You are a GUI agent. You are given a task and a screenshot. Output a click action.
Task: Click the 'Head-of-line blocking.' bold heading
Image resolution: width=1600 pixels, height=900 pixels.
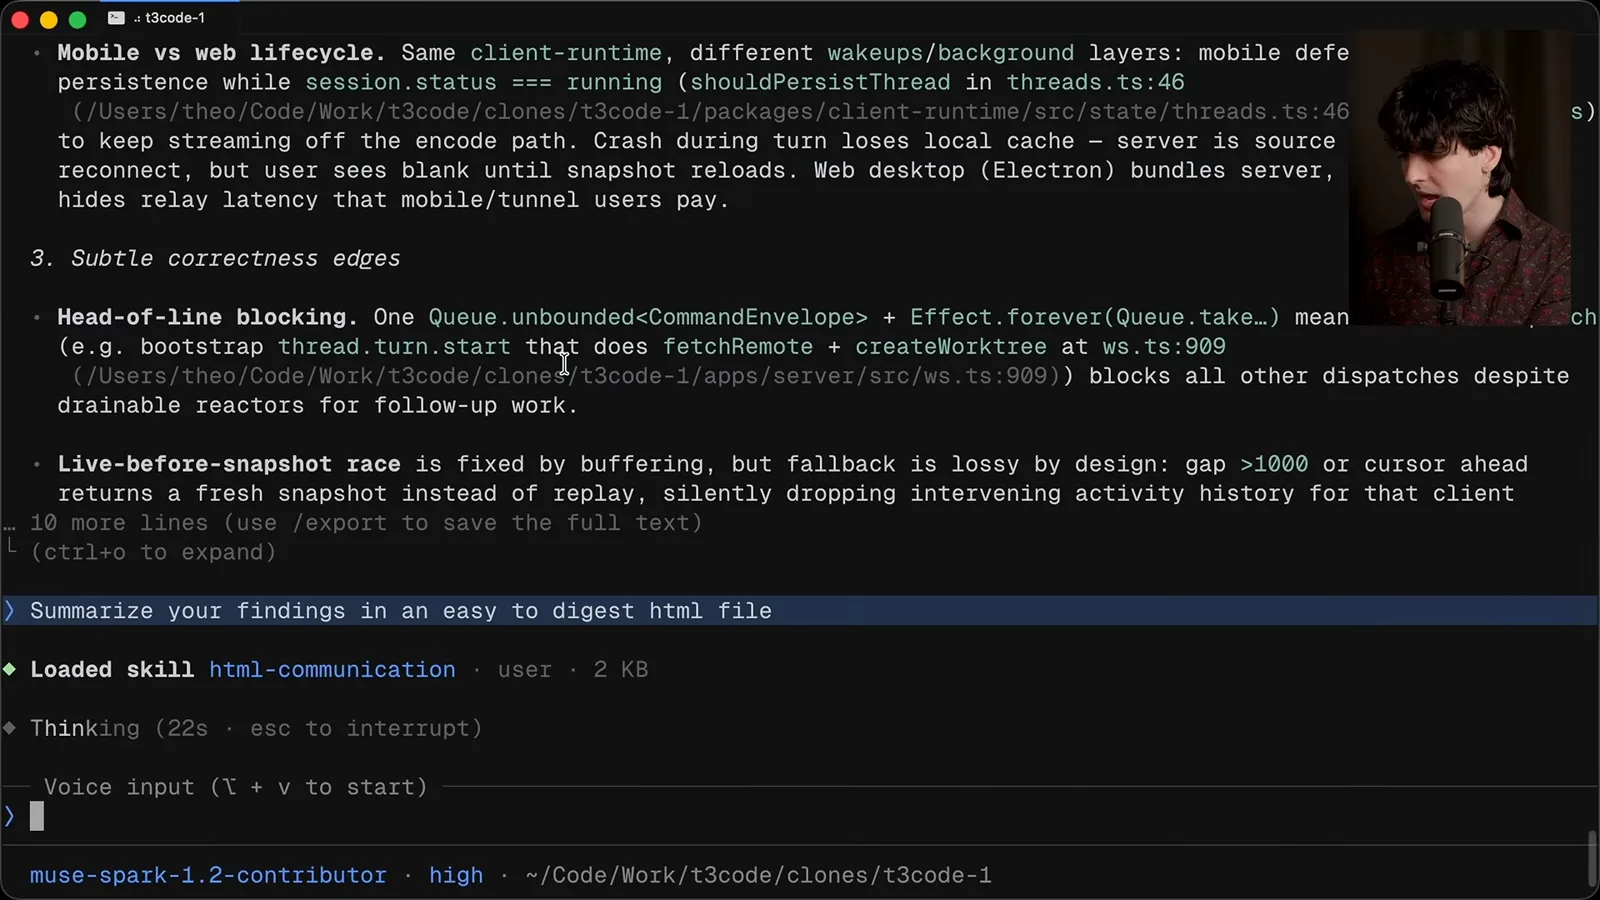pyautogui.click(x=207, y=317)
